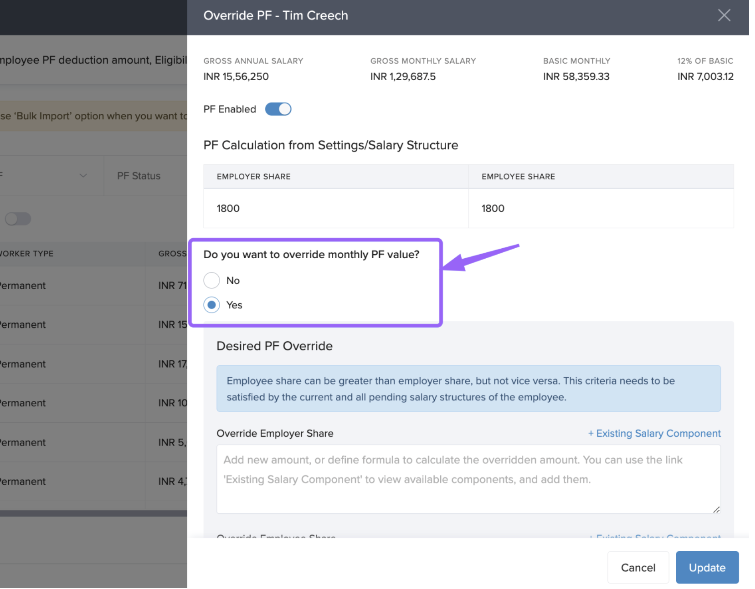Toggle the PF Enabled switch
Viewport: 755px width, 589px height.
coord(277,109)
